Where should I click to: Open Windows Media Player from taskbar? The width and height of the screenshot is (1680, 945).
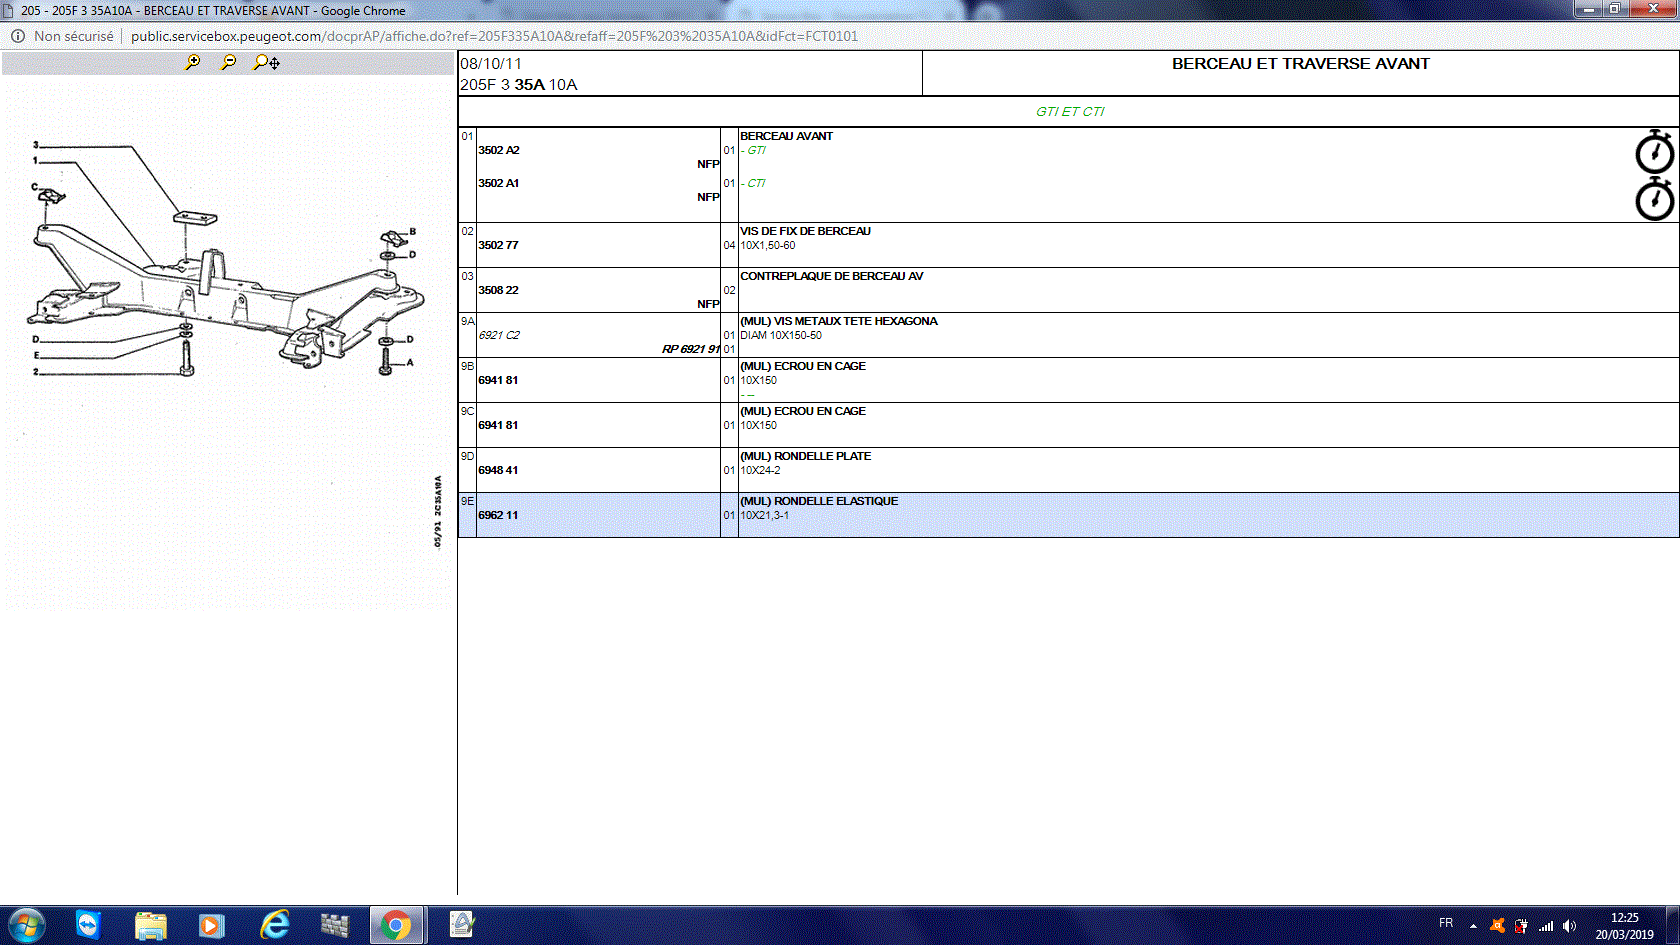211,925
